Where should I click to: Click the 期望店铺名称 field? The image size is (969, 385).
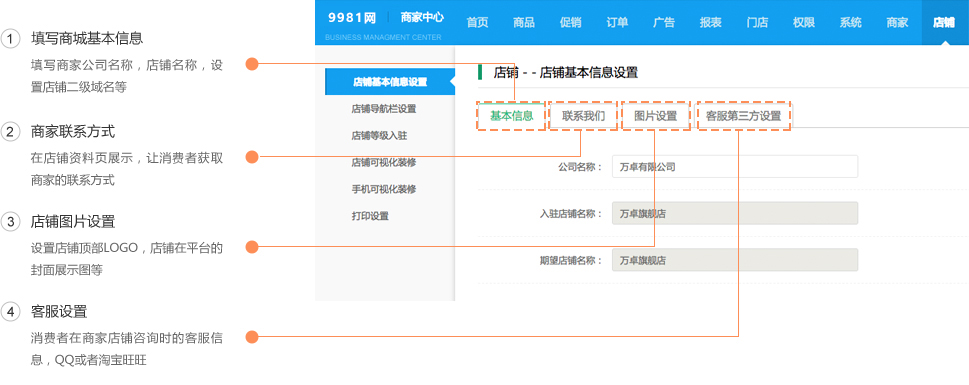pos(735,260)
